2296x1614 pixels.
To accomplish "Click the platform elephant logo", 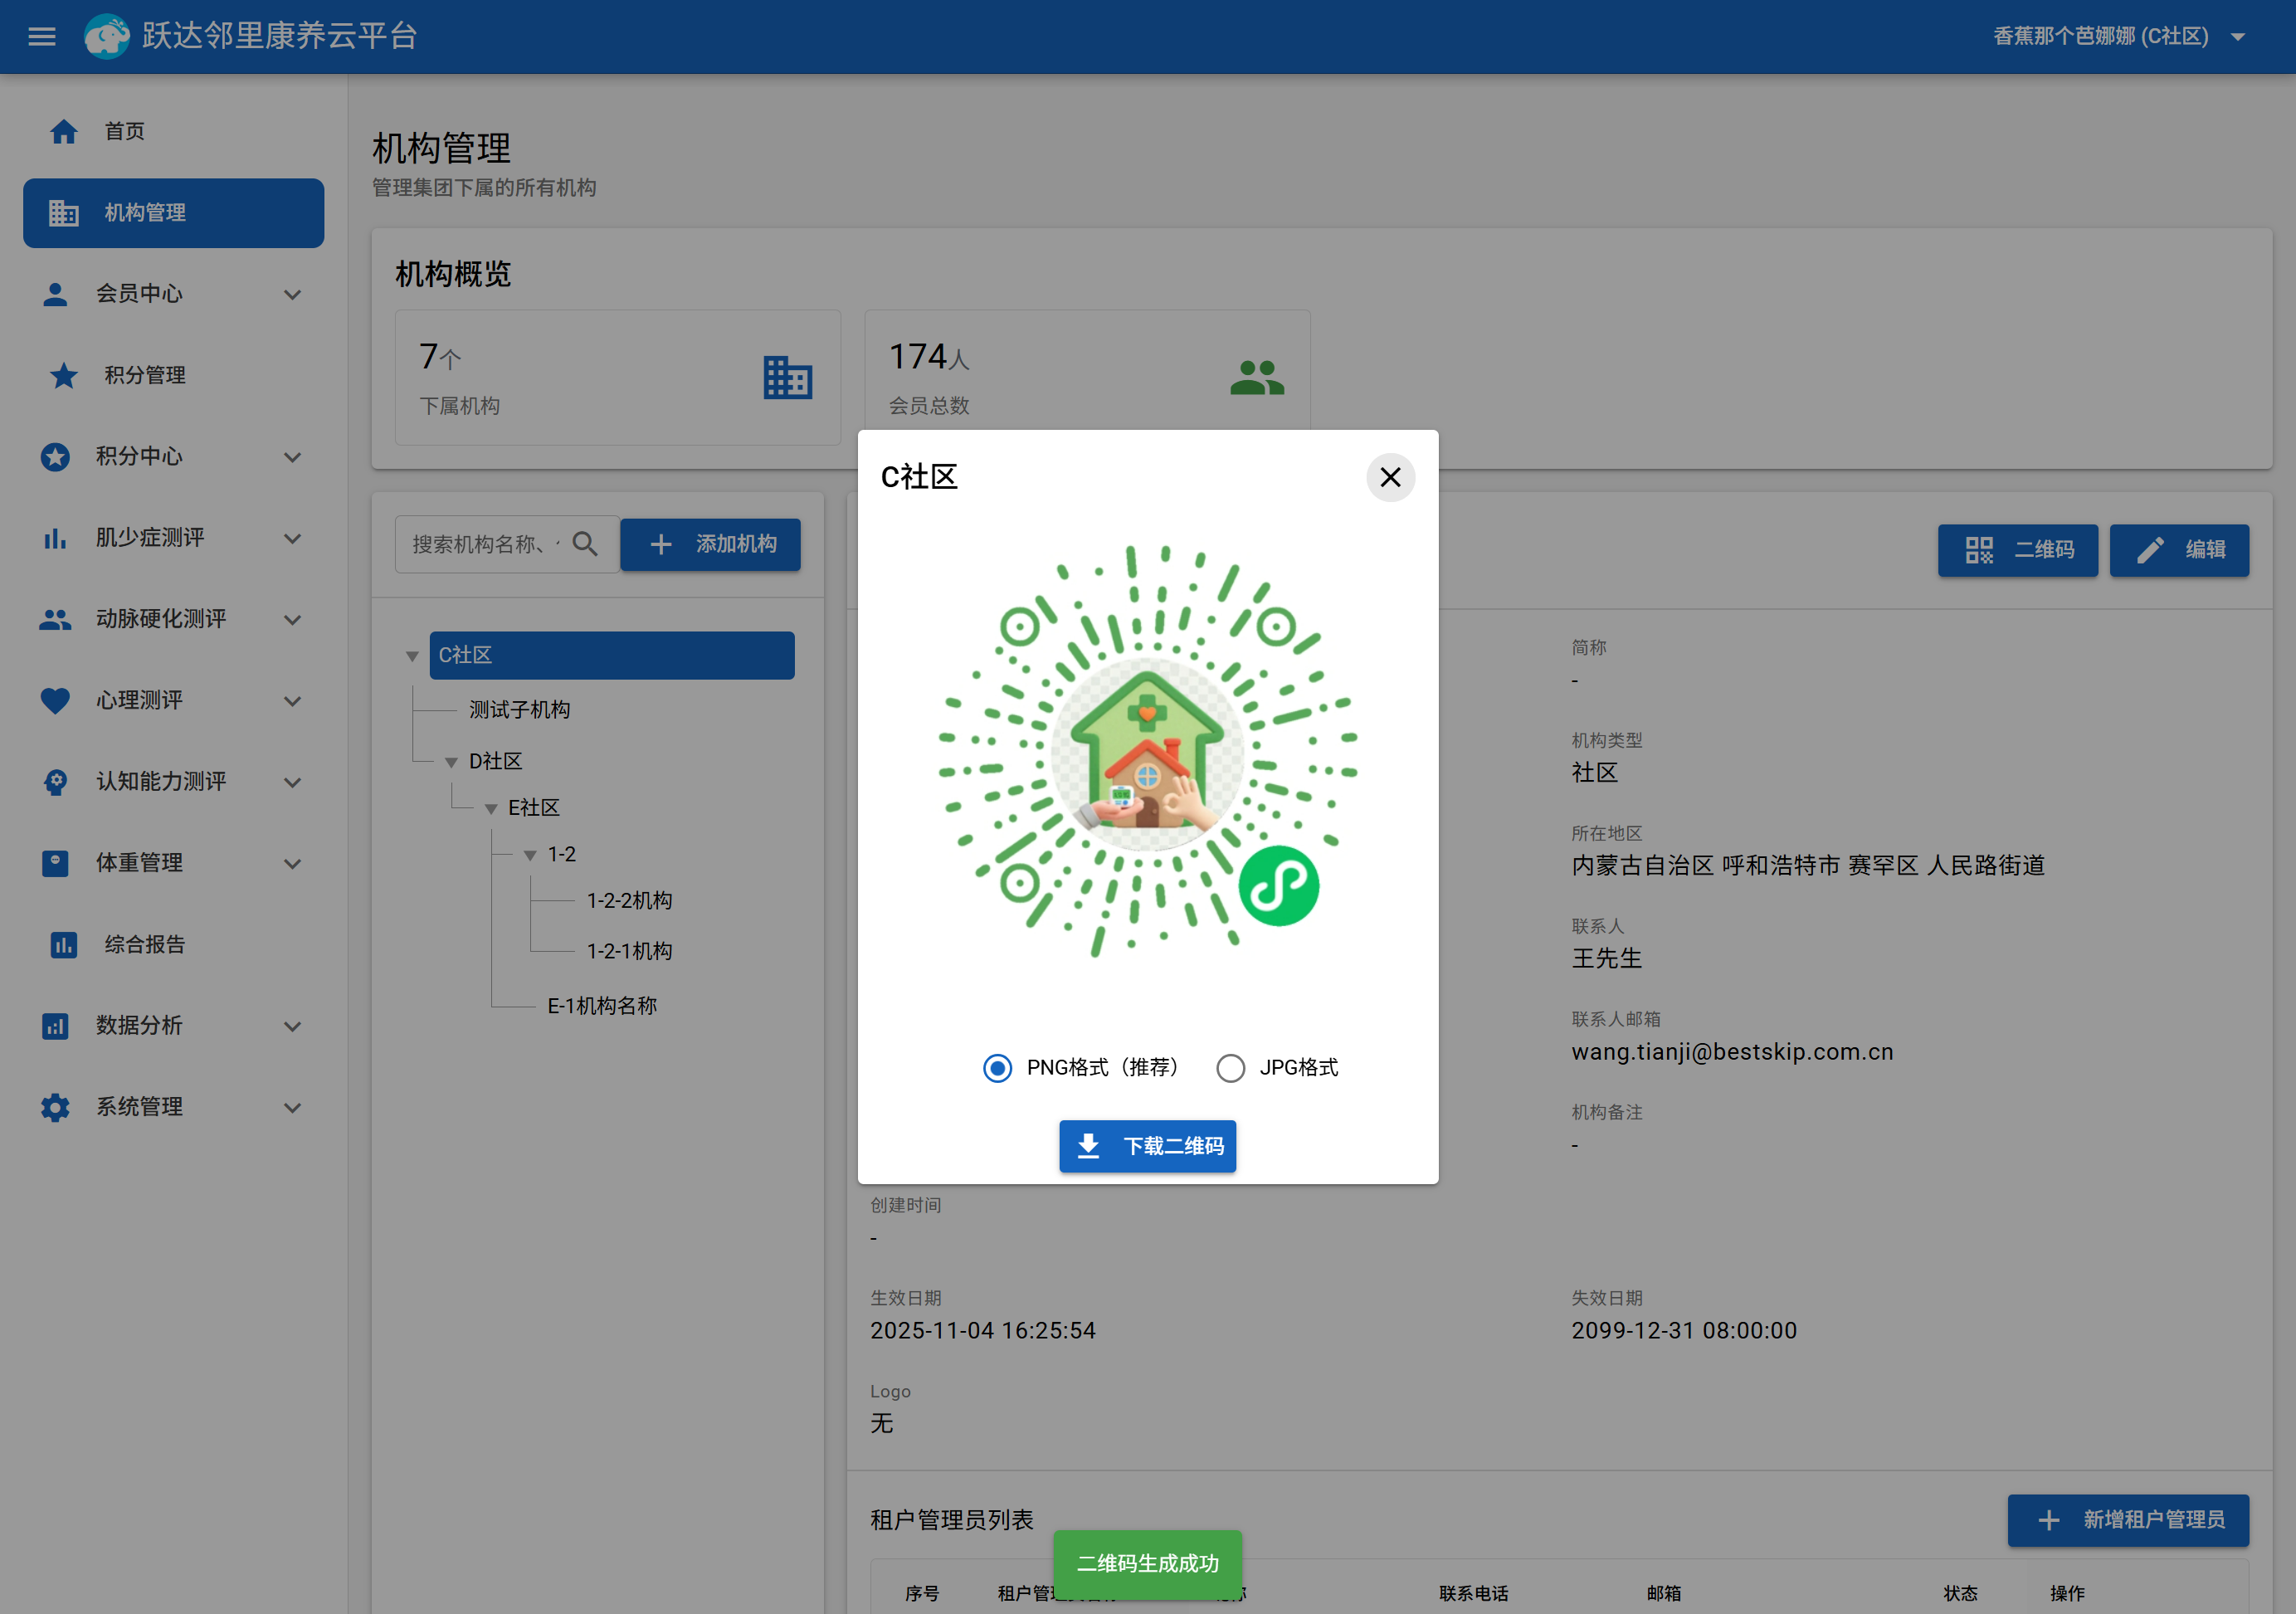I will (107, 37).
